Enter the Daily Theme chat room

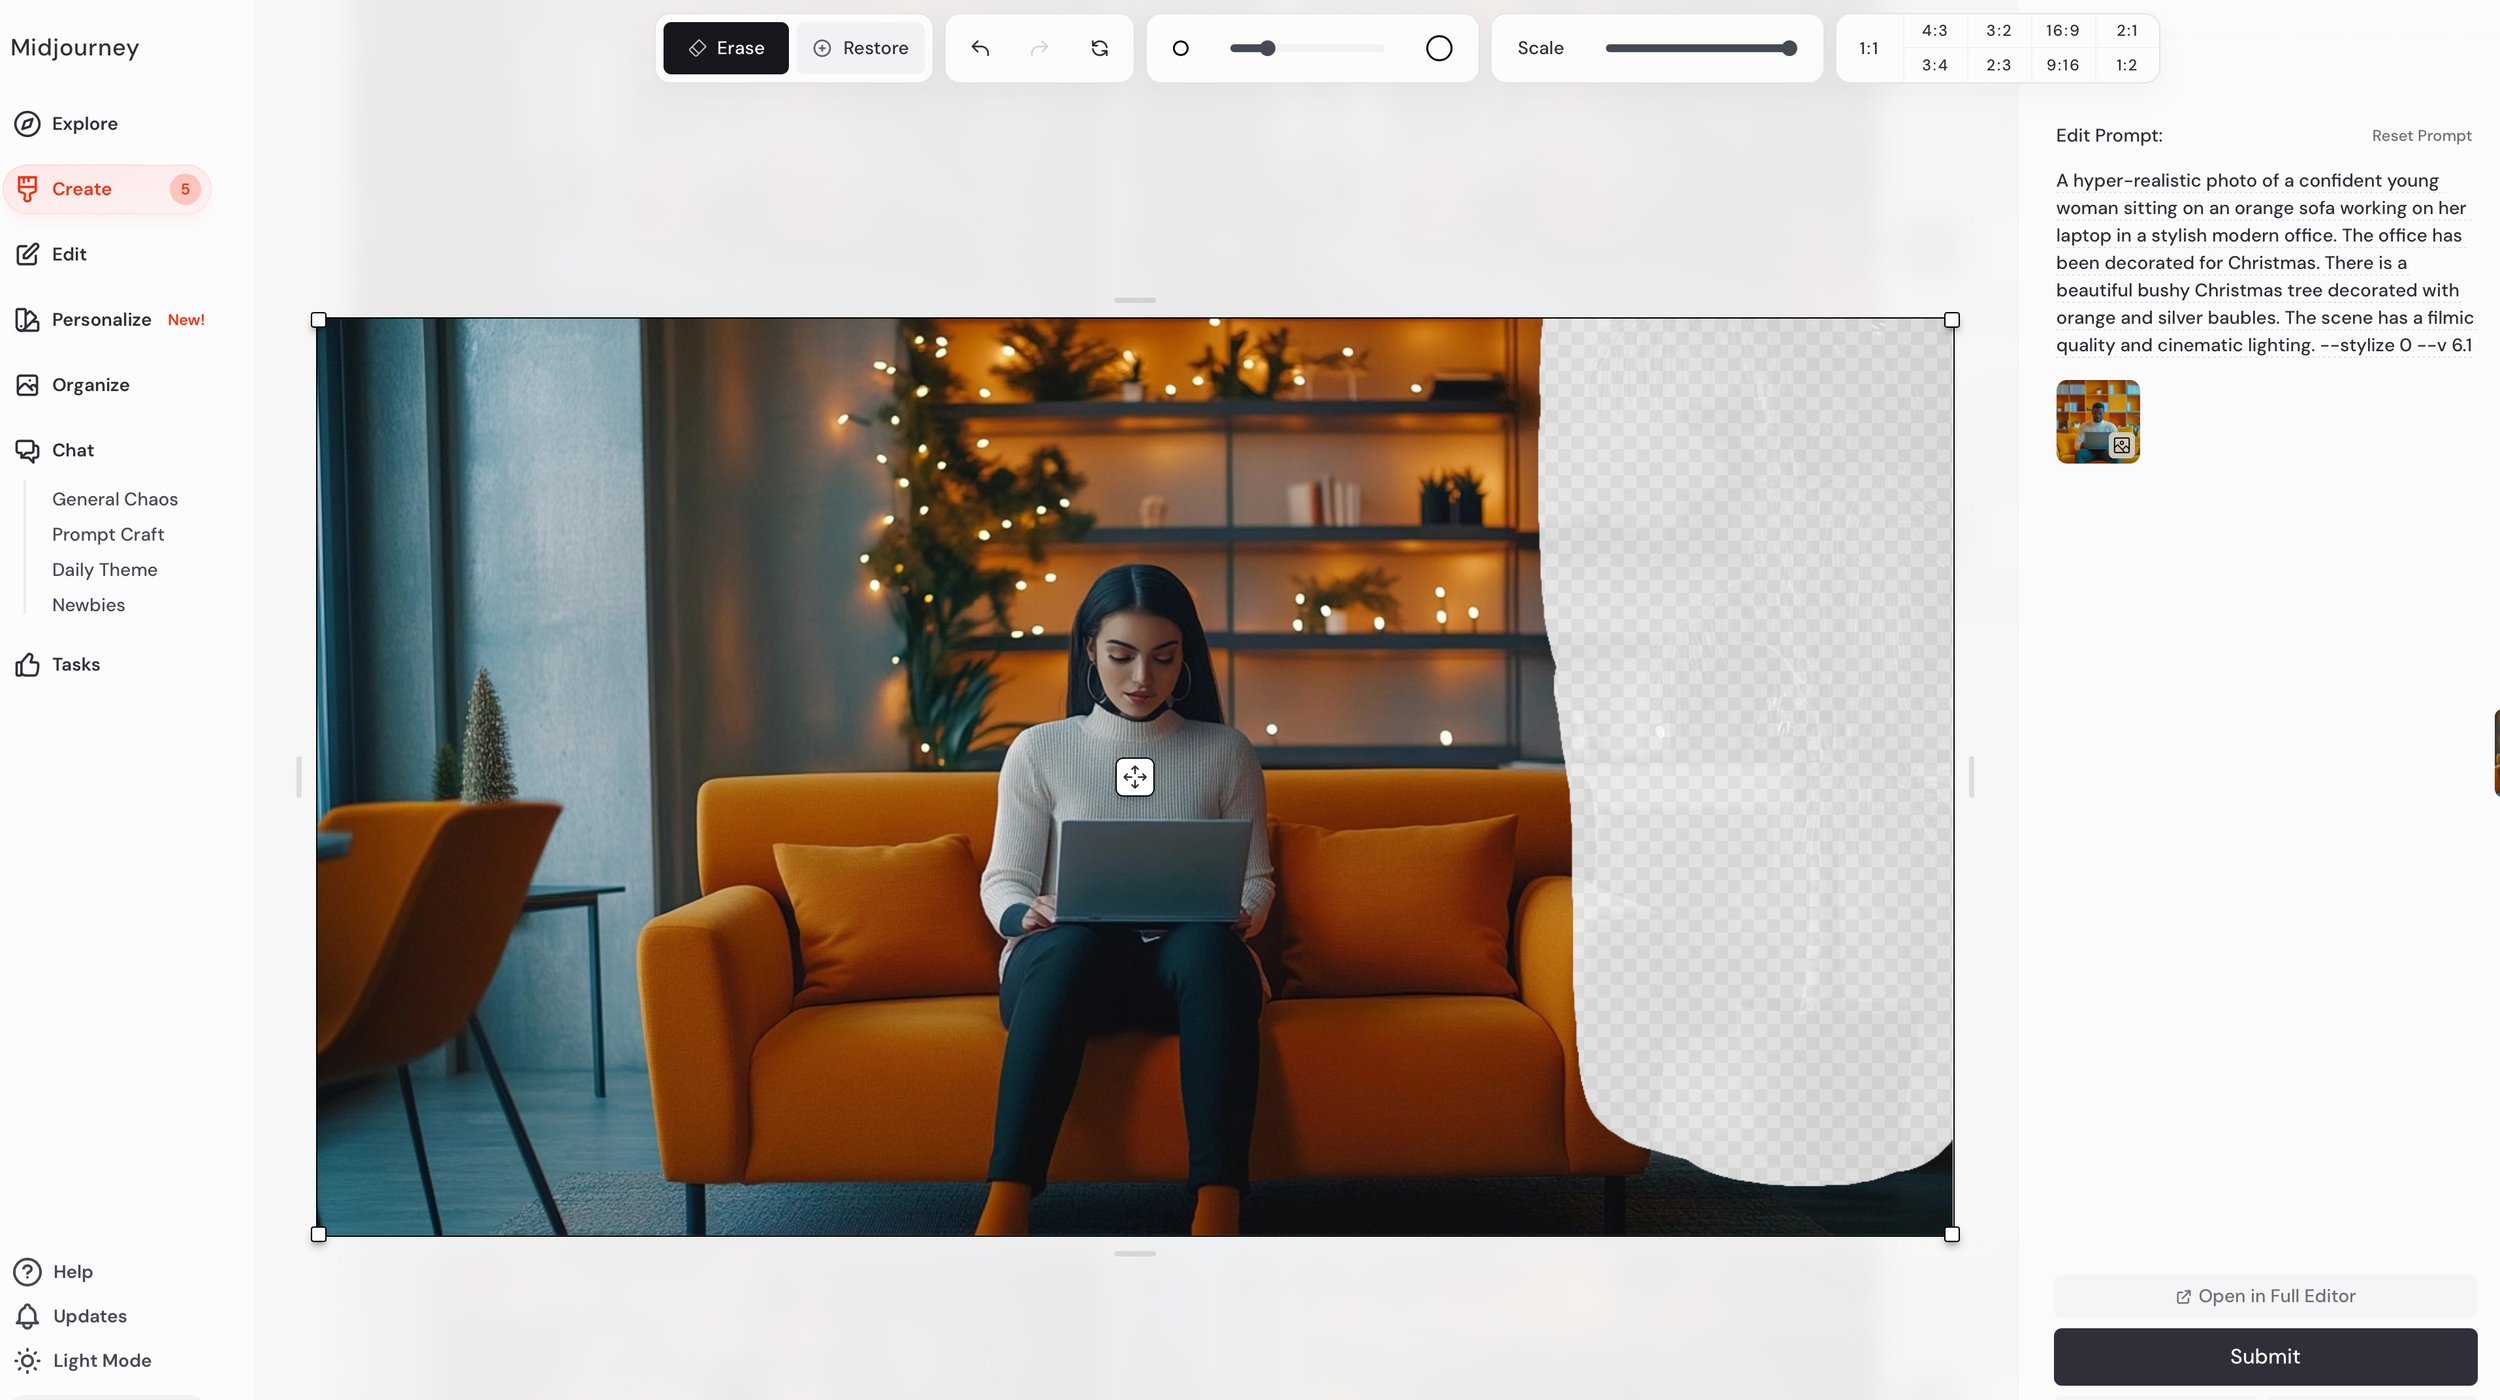105,569
